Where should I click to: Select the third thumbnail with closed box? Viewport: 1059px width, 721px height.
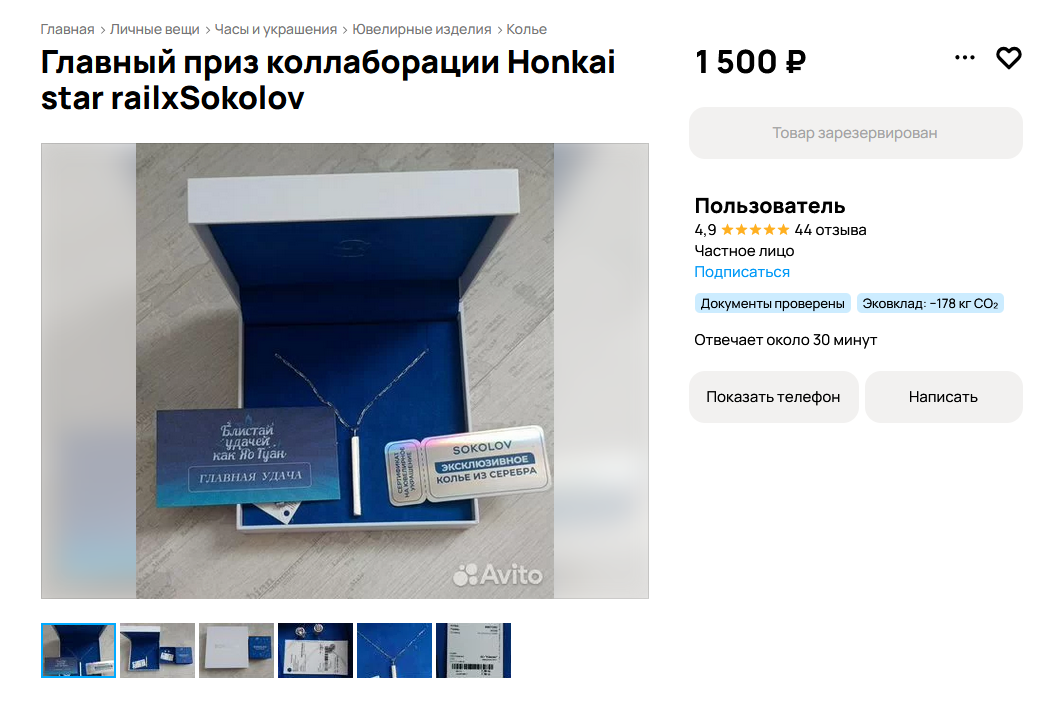[236, 650]
